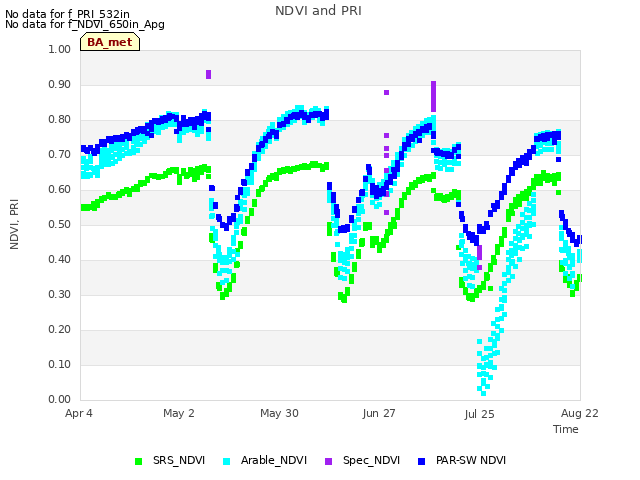
Task: Click the 0.80 y-axis tick label
Action: [x=60, y=120]
